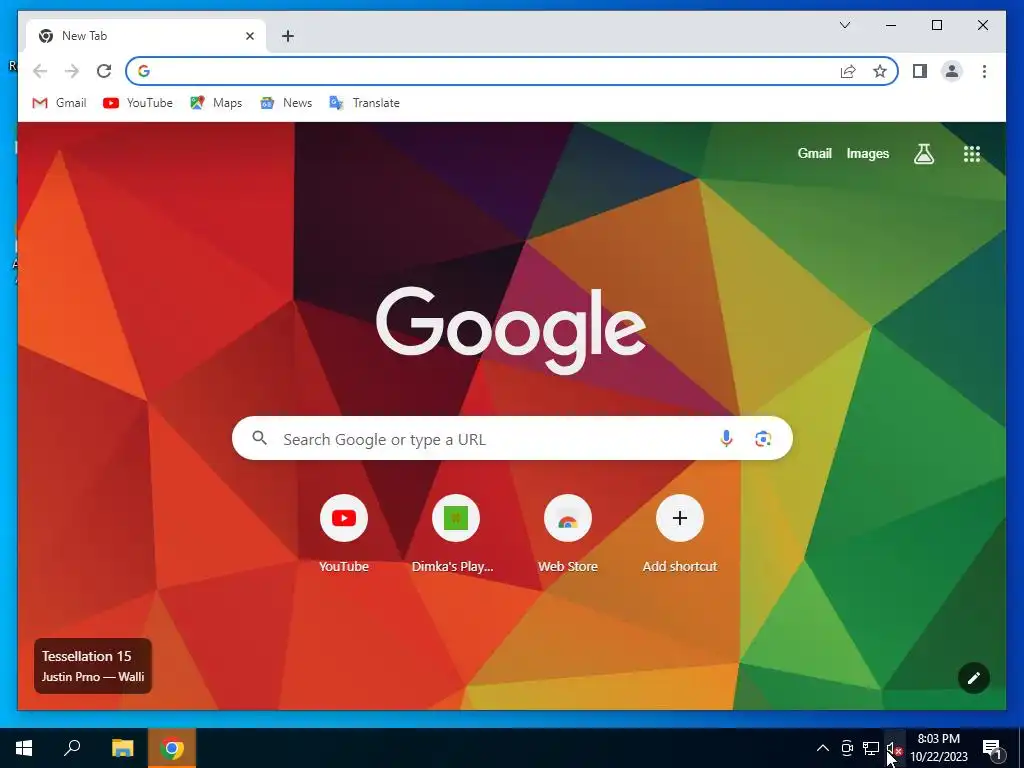Open the Windows Start menu

tap(24, 748)
